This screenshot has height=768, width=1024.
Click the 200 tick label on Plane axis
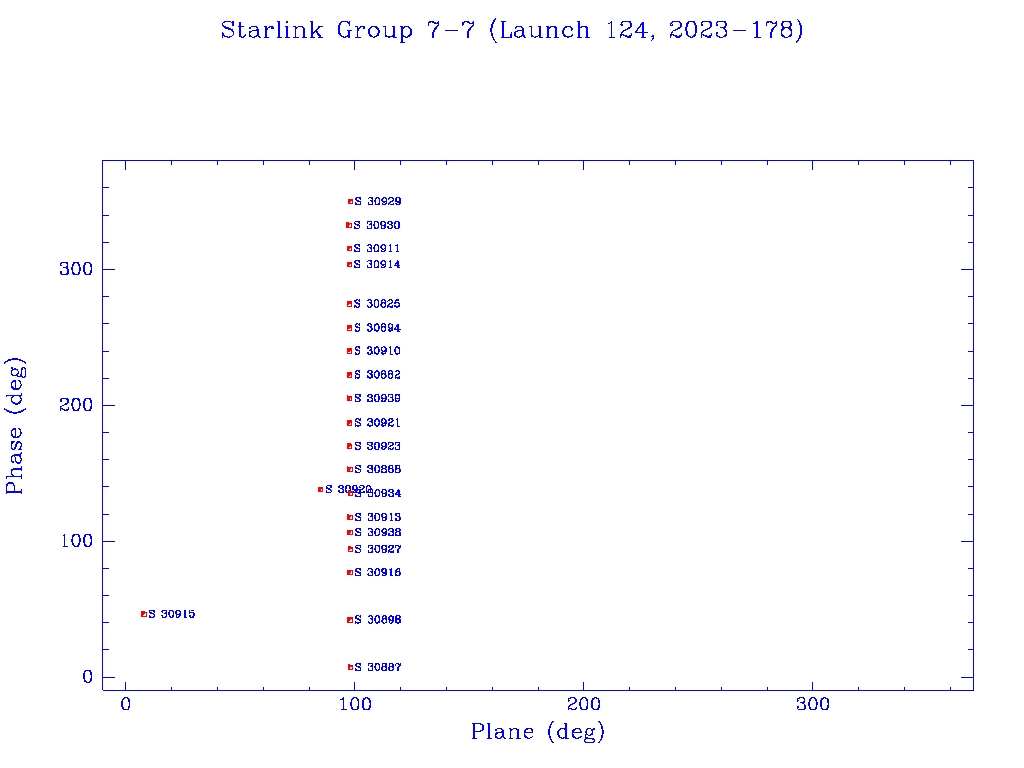point(583,705)
